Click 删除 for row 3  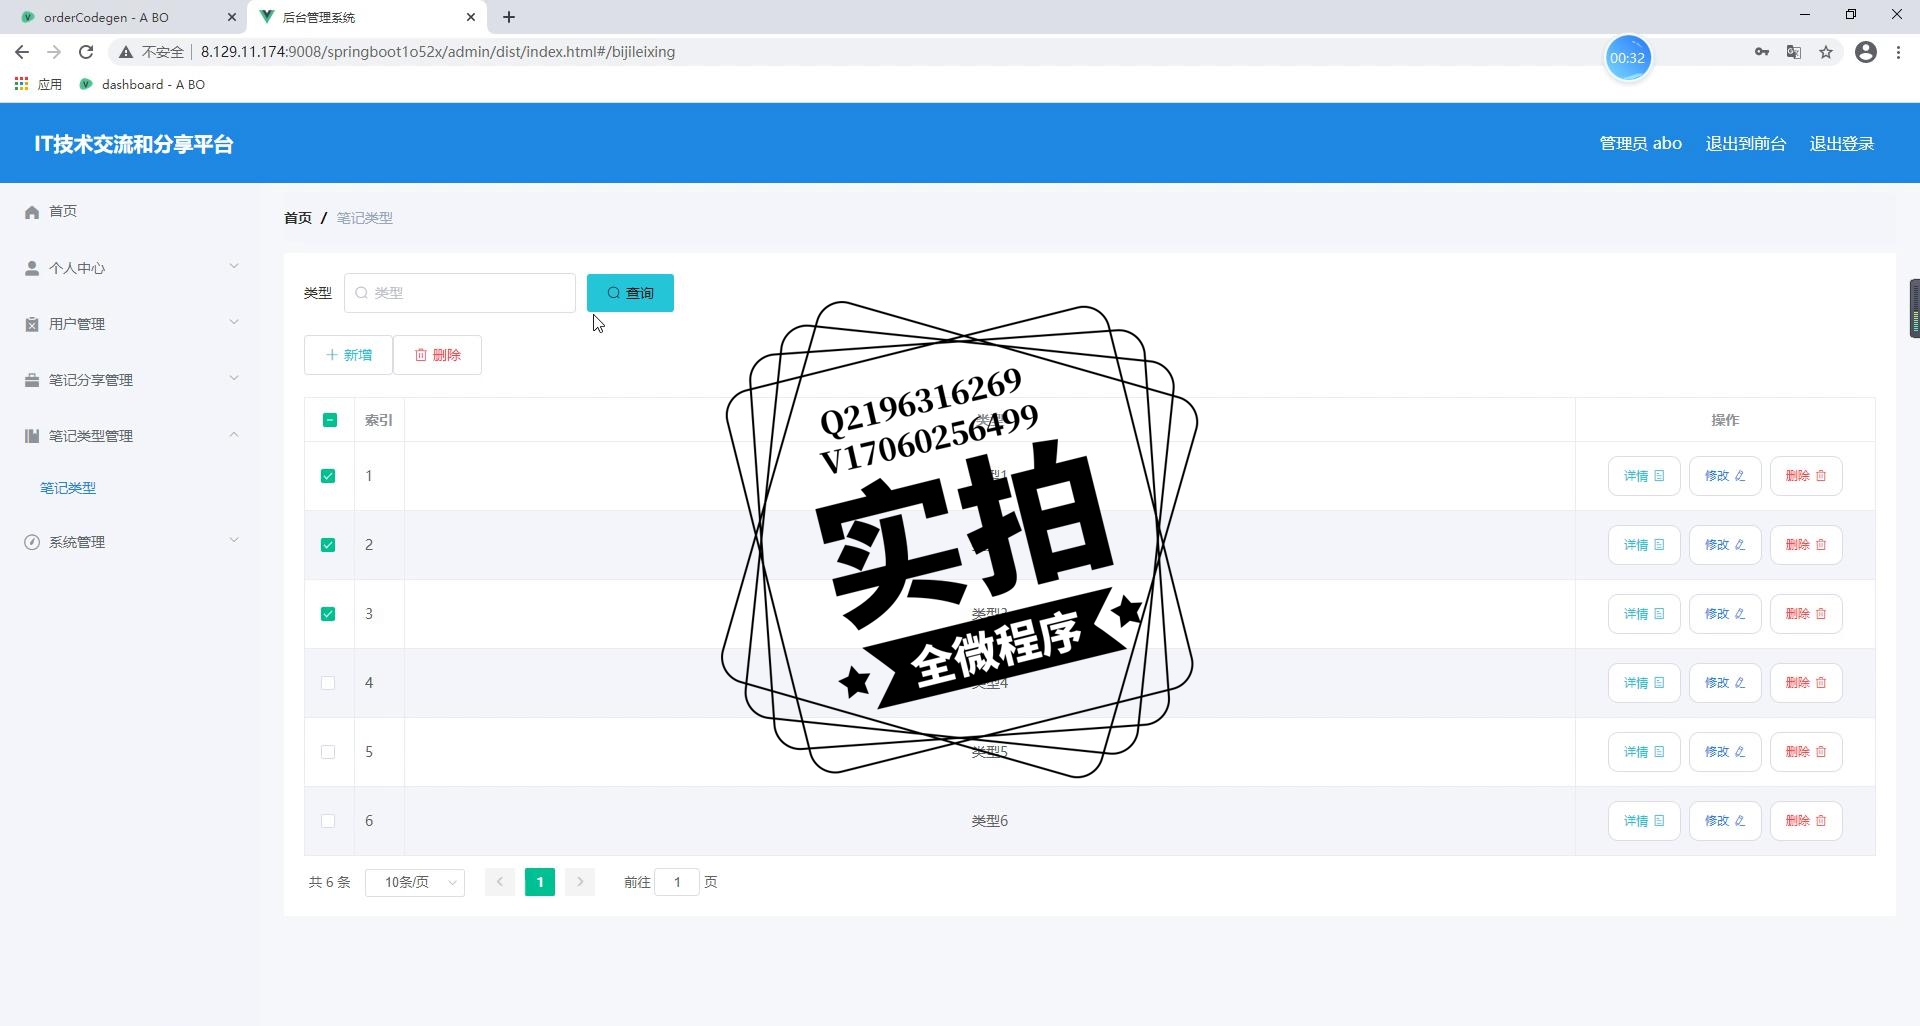[1806, 614]
